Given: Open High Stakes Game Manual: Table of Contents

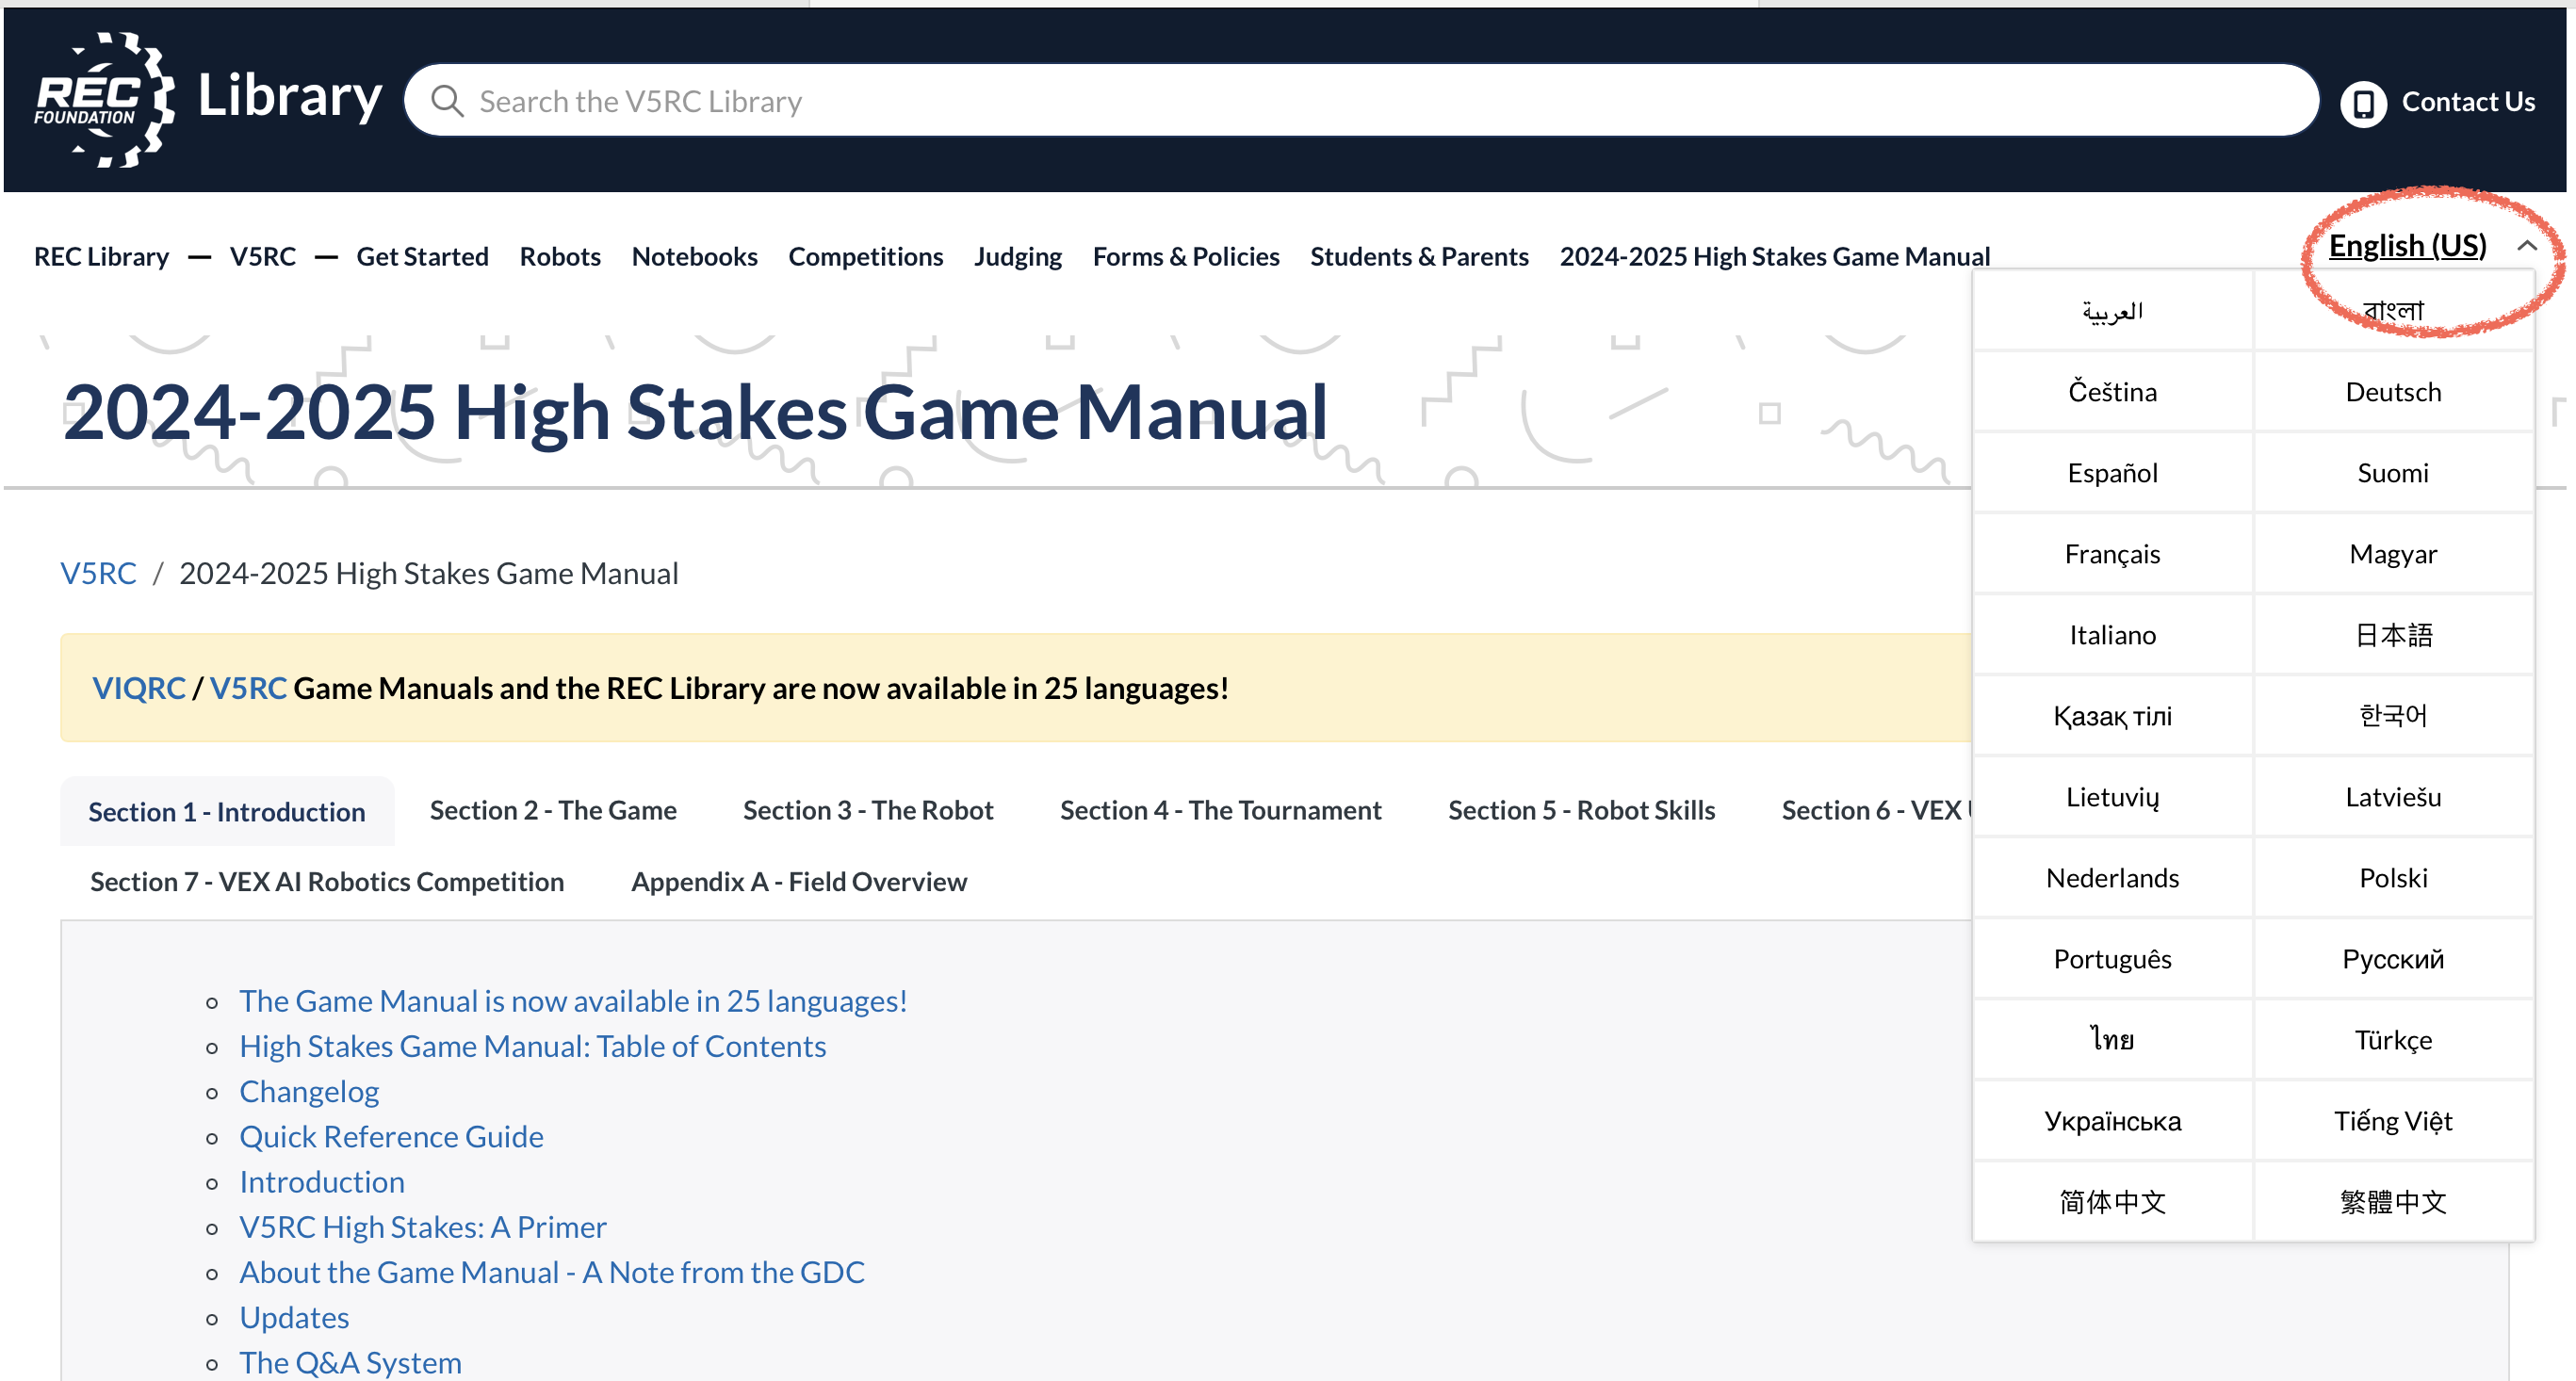Looking at the screenshot, I should point(532,1046).
